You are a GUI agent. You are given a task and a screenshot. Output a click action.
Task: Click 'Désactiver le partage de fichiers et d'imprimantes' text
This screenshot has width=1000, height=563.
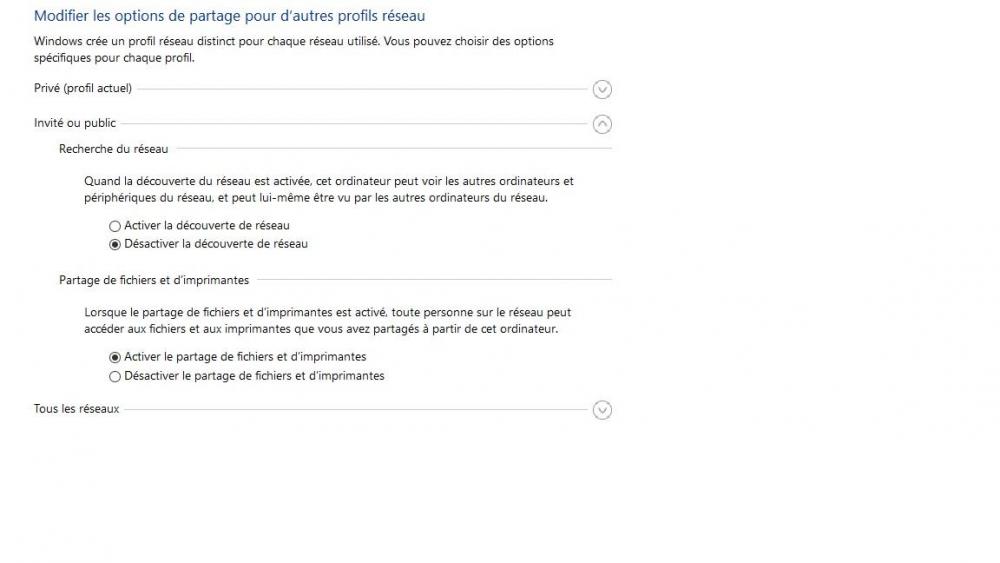[254, 376]
